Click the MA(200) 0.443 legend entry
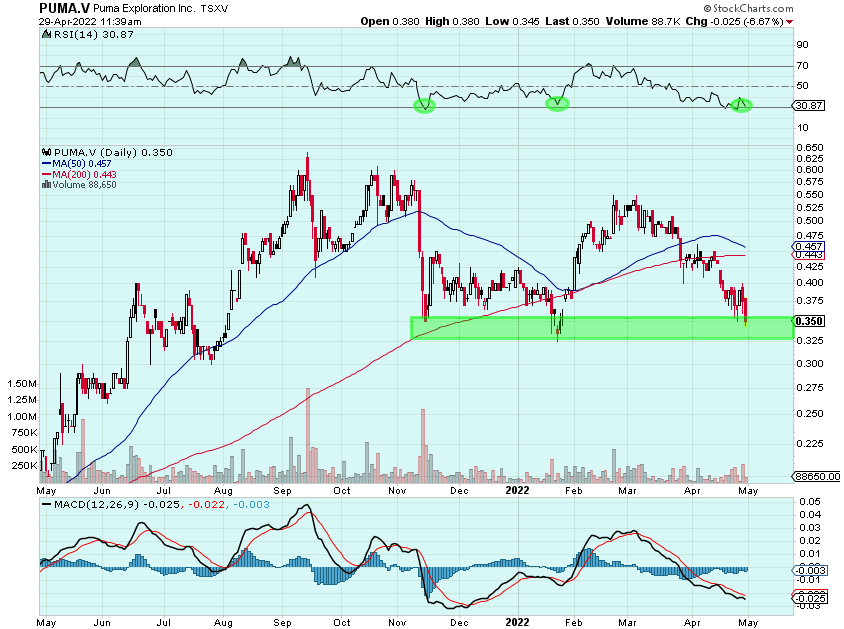This screenshot has width=844, height=629. pyautogui.click(x=85, y=174)
